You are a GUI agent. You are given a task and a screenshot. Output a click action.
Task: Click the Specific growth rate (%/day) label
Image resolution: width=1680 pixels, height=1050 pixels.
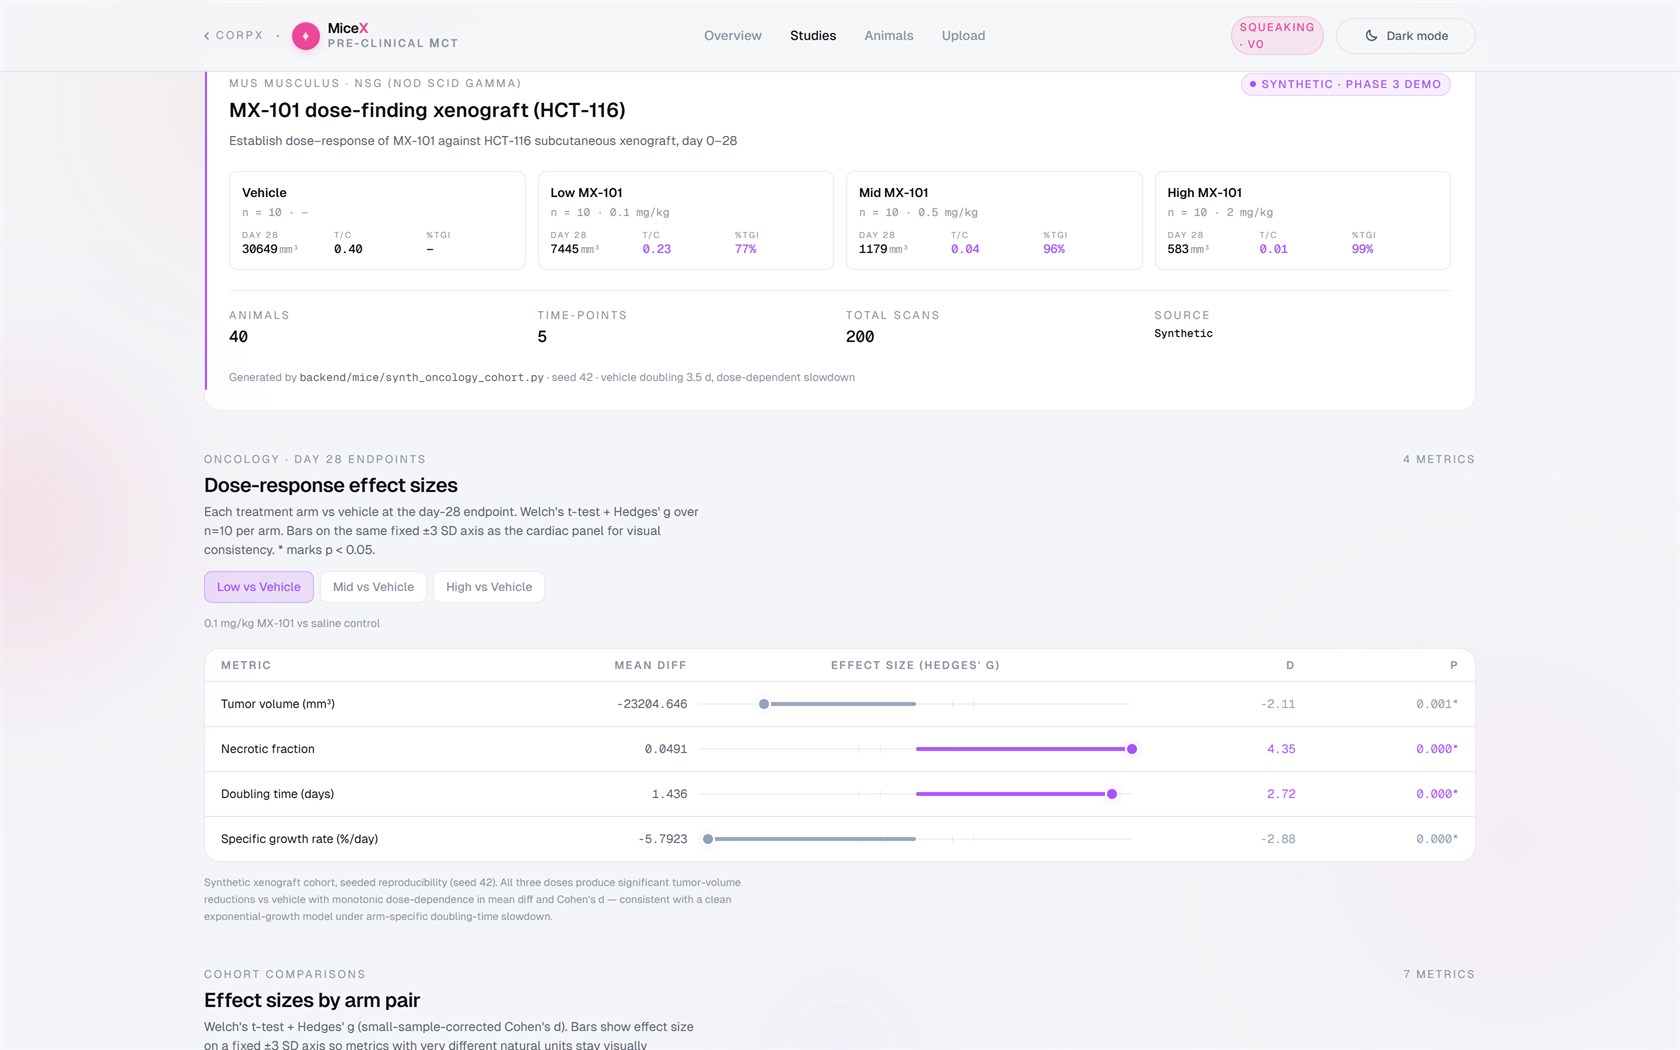[300, 839]
